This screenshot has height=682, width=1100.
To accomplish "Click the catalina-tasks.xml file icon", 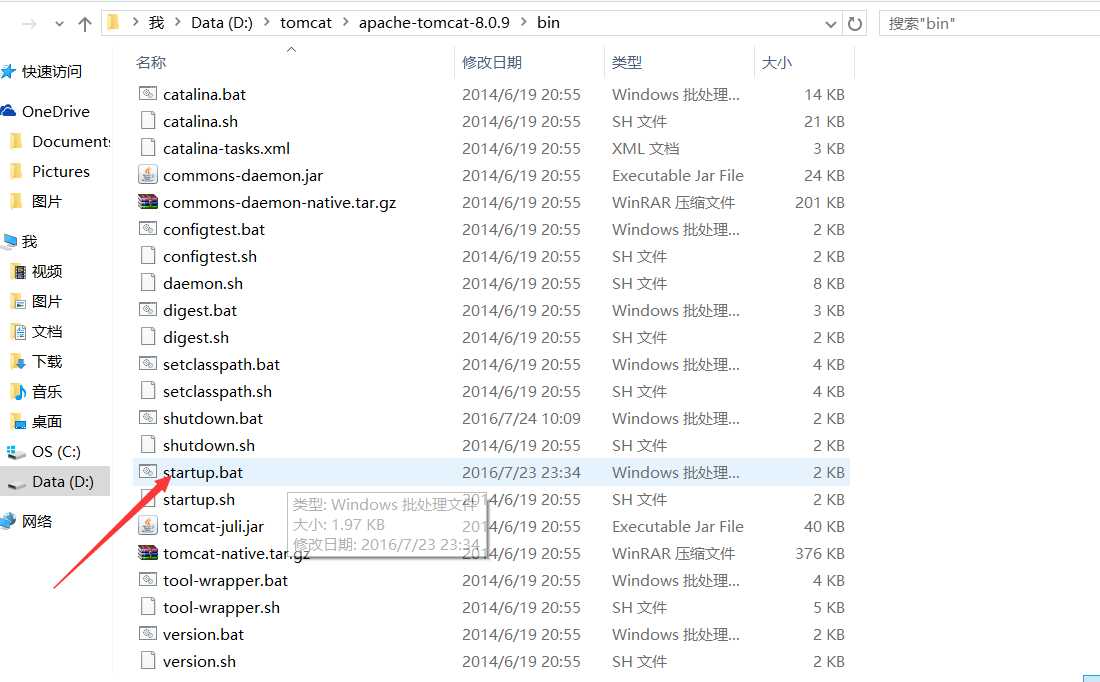I will click(x=147, y=148).
